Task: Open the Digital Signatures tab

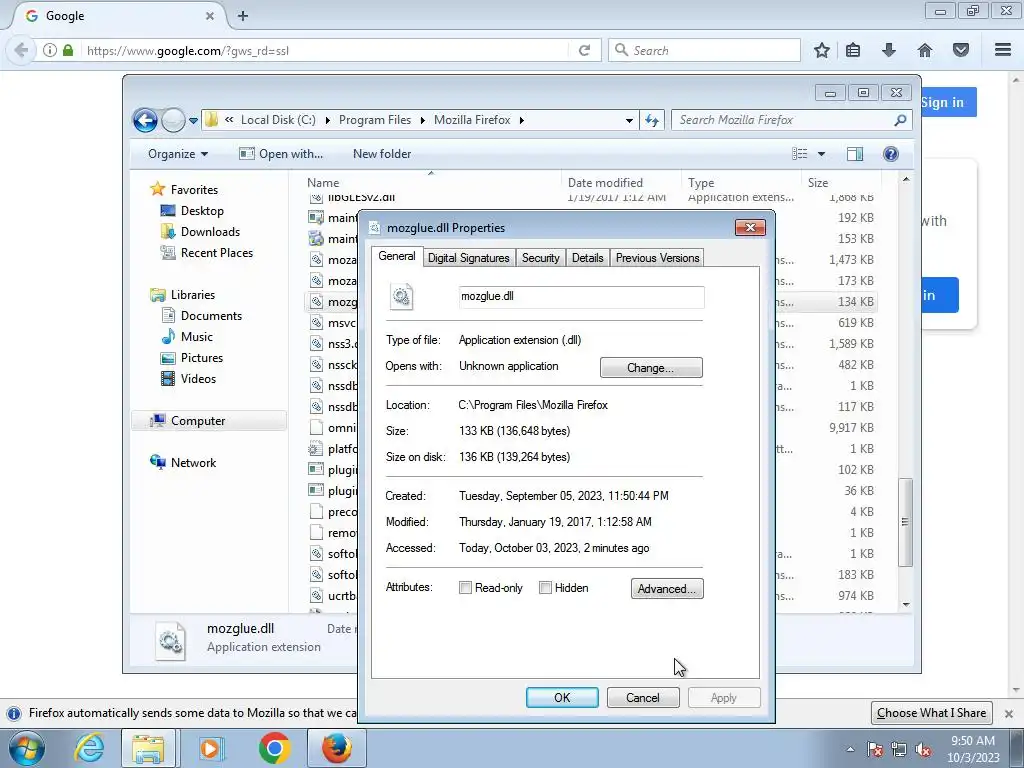Action: coord(469,258)
